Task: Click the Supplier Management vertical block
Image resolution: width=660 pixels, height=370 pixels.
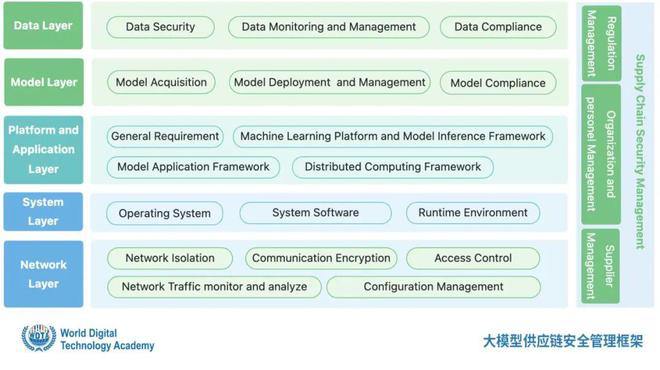Action: pyautogui.click(x=601, y=266)
